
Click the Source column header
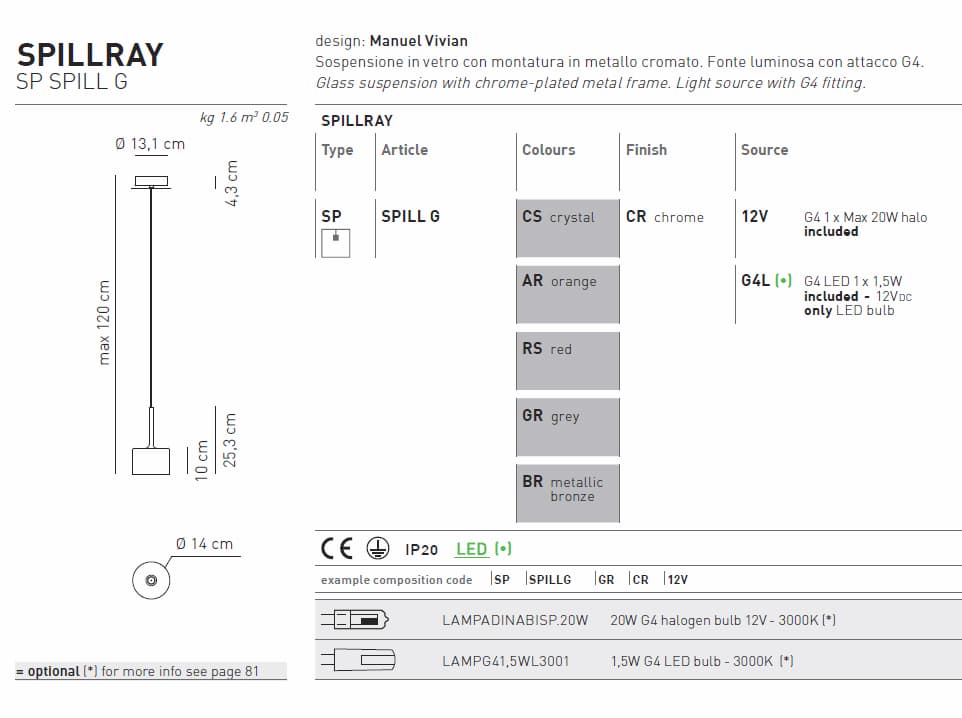coord(764,150)
